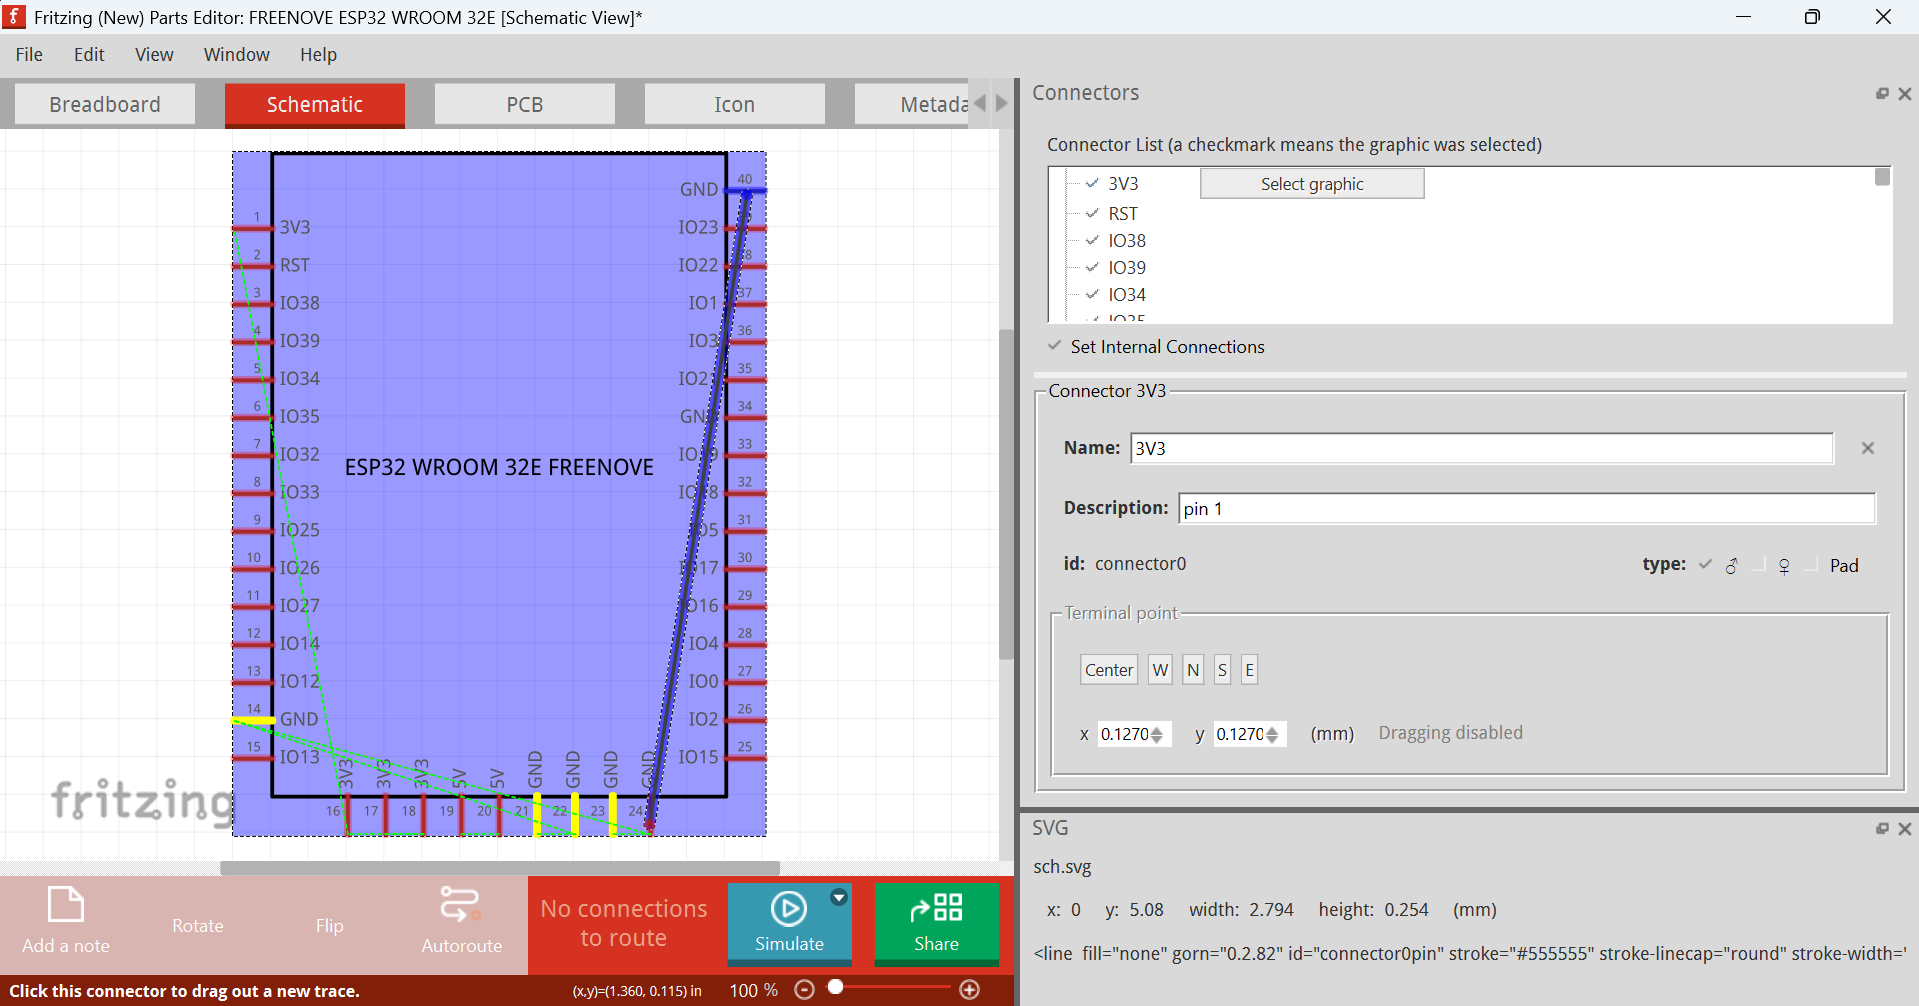The width and height of the screenshot is (1919, 1006).
Task: Switch to the Icon tab
Action: pyautogui.click(x=735, y=104)
